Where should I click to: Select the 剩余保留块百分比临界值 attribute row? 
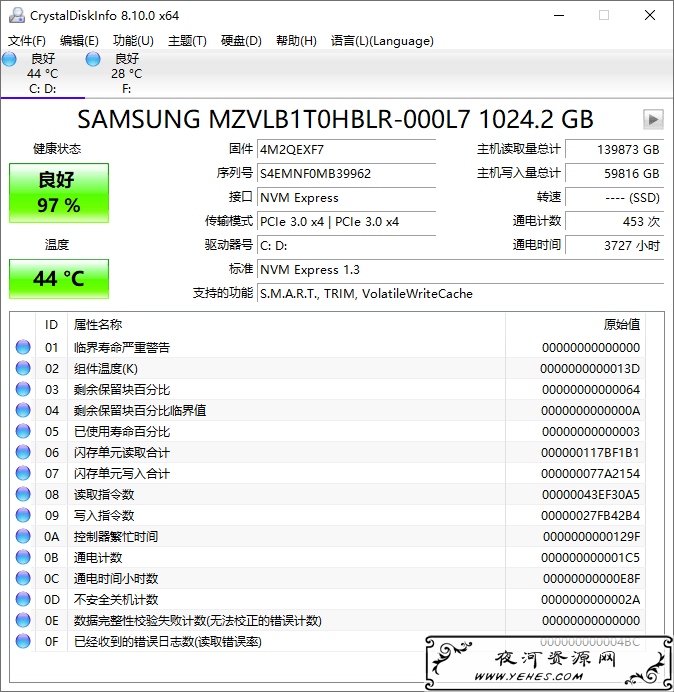click(x=328, y=410)
